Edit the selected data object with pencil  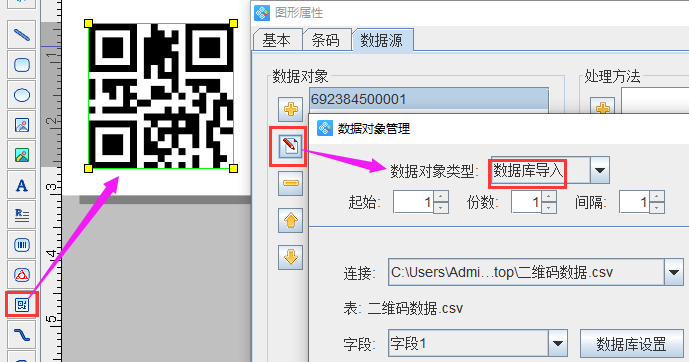[x=290, y=146]
